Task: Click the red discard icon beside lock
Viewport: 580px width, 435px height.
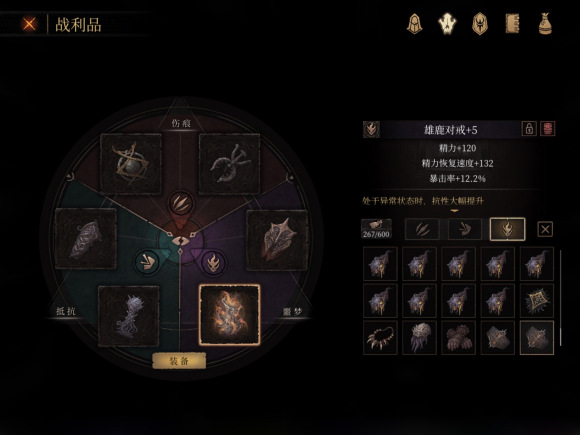Action: (548, 129)
